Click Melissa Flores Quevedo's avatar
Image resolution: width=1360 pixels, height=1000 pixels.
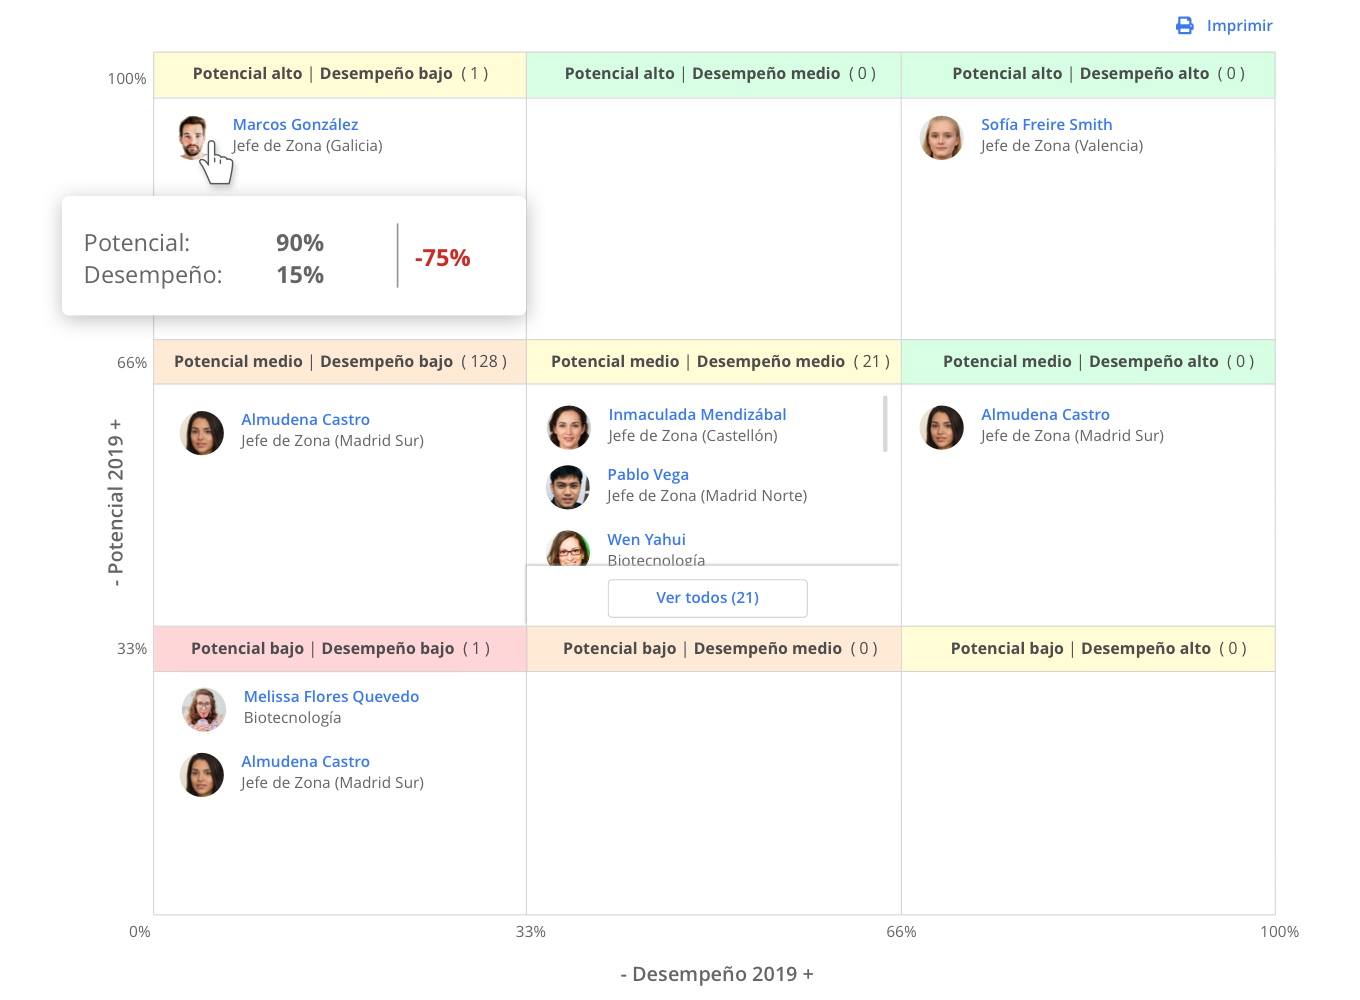(204, 709)
